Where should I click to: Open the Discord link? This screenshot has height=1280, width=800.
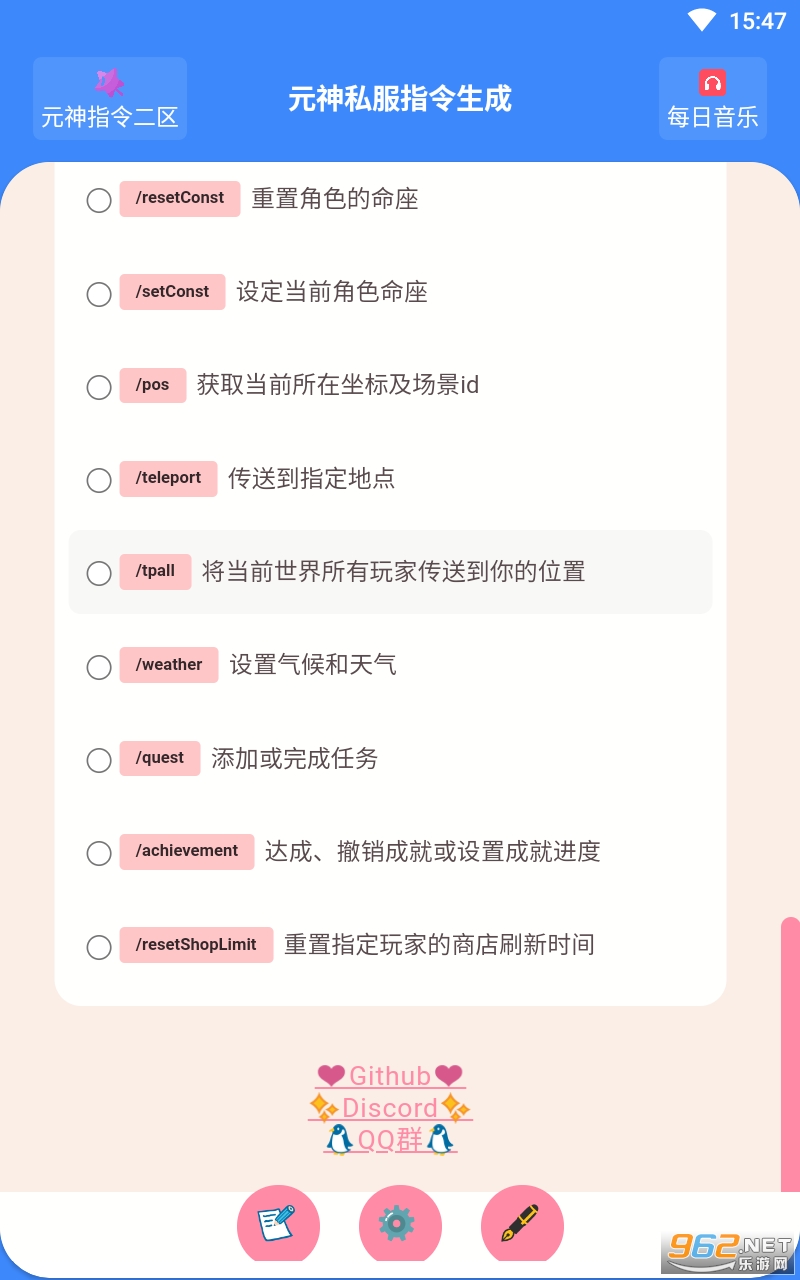click(390, 1108)
